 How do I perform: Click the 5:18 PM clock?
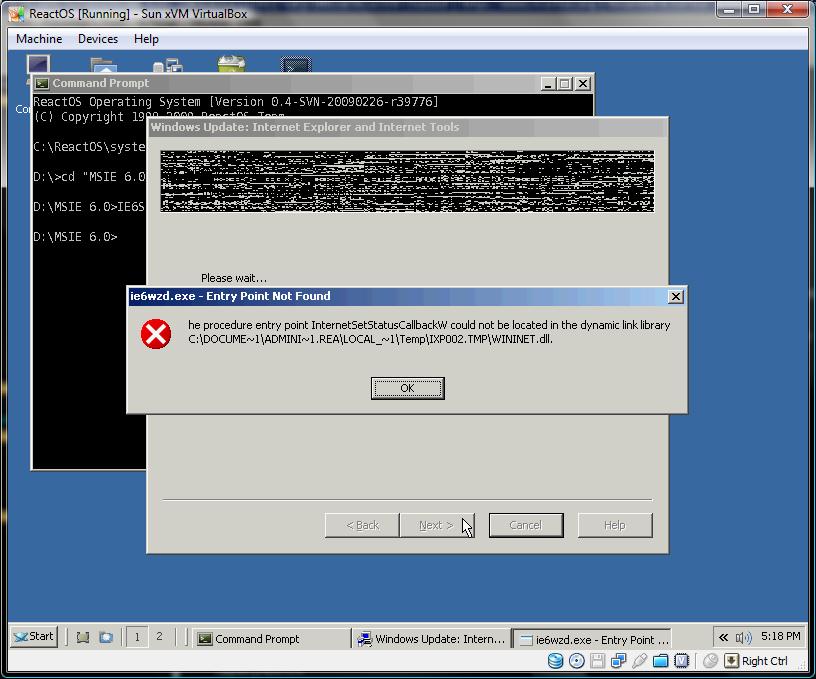[x=780, y=636]
